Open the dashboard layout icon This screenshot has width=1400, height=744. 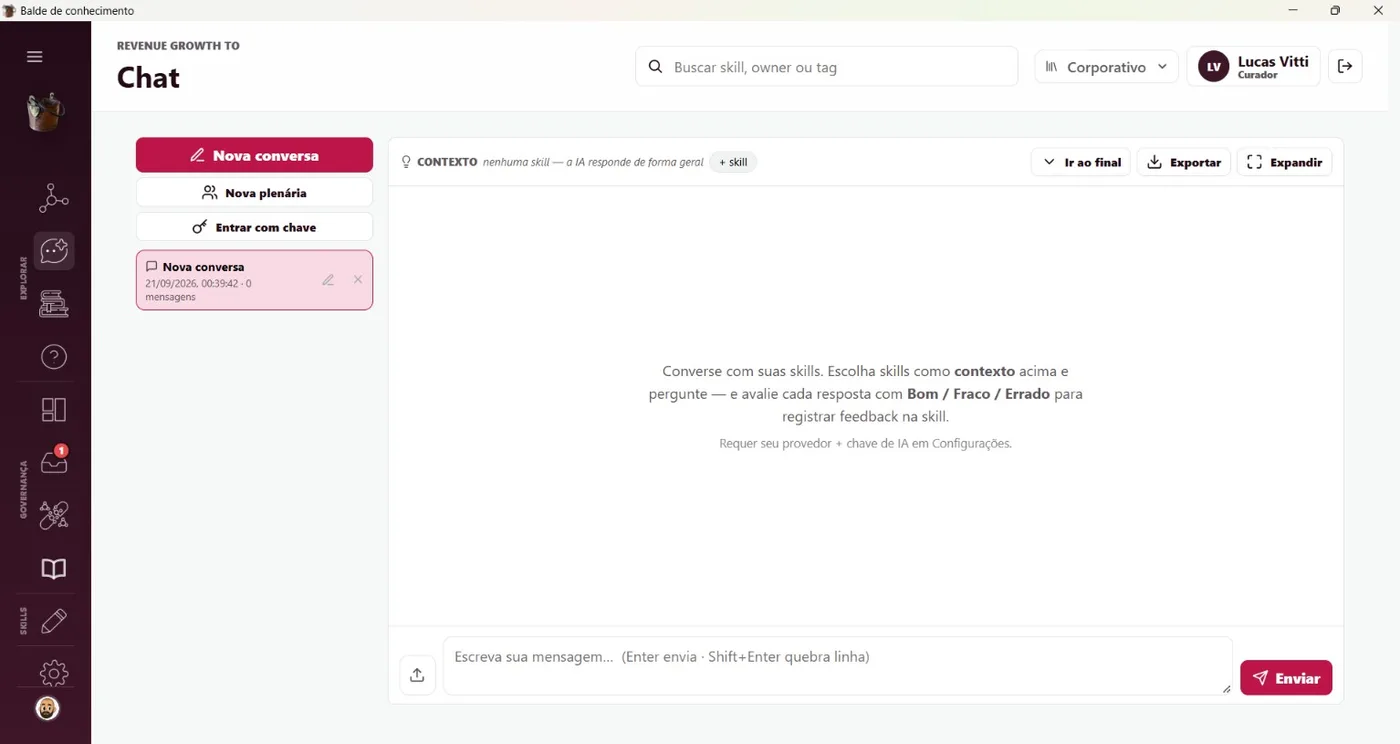coord(54,409)
